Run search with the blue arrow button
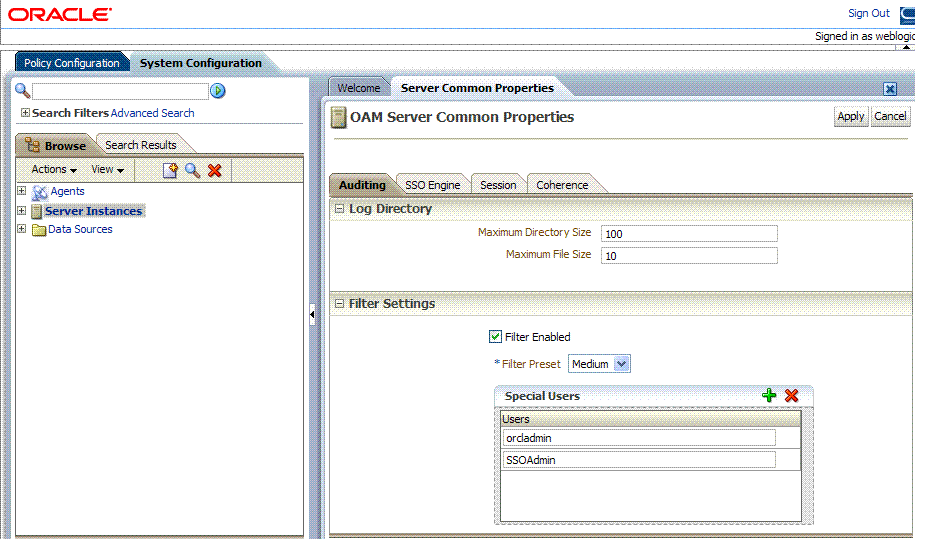This screenshot has width=943, height=555. pyautogui.click(x=218, y=91)
